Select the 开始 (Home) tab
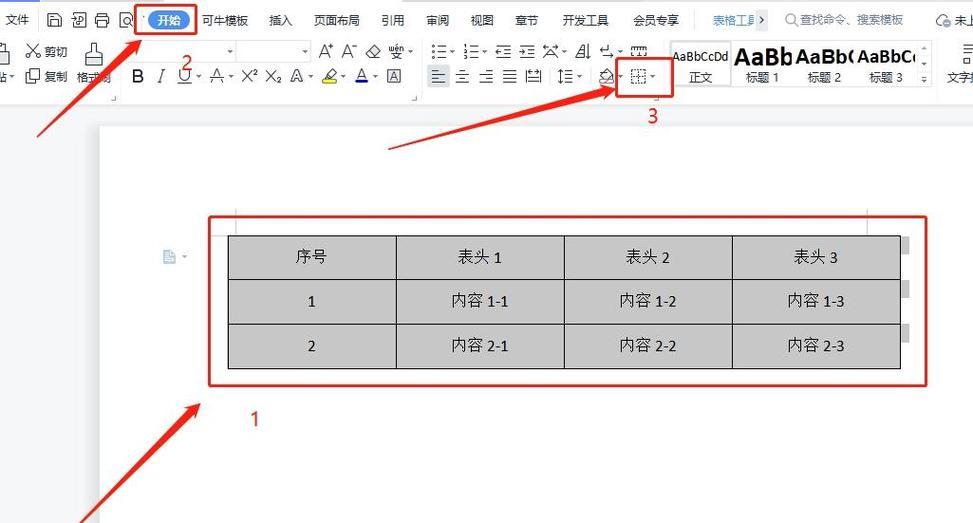 (169, 20)
